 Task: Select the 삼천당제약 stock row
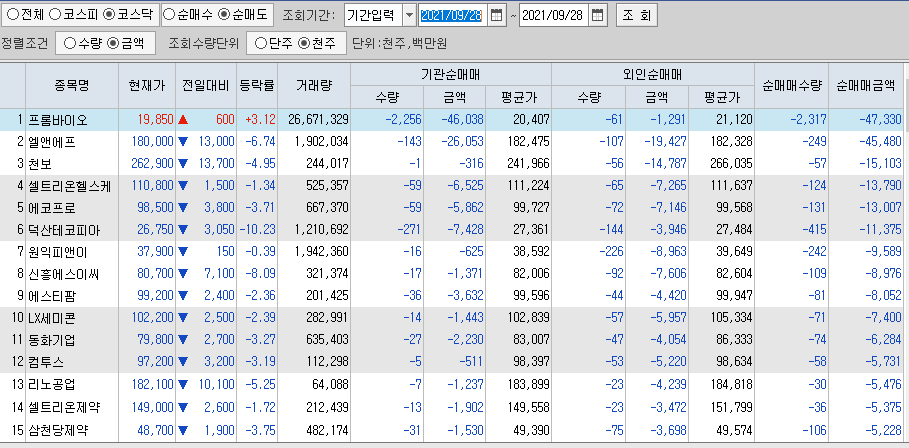pyautogui.click(x=452, y=431)
